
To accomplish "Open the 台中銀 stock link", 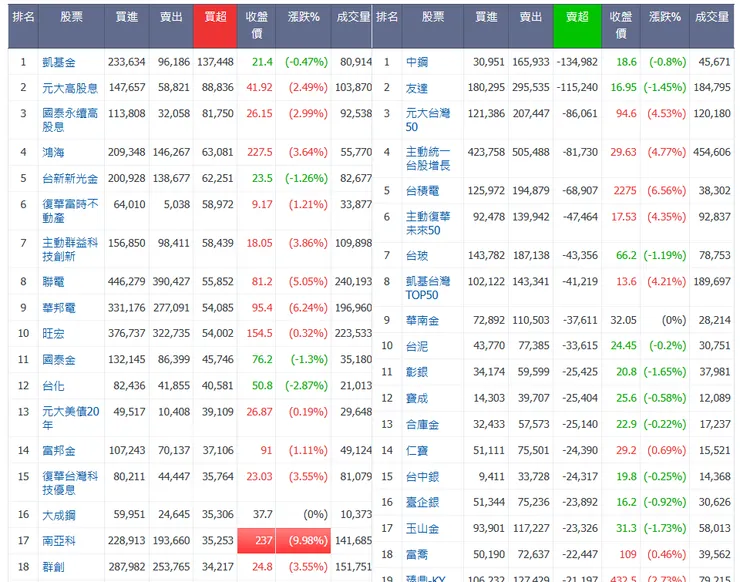I will (422, 477).
